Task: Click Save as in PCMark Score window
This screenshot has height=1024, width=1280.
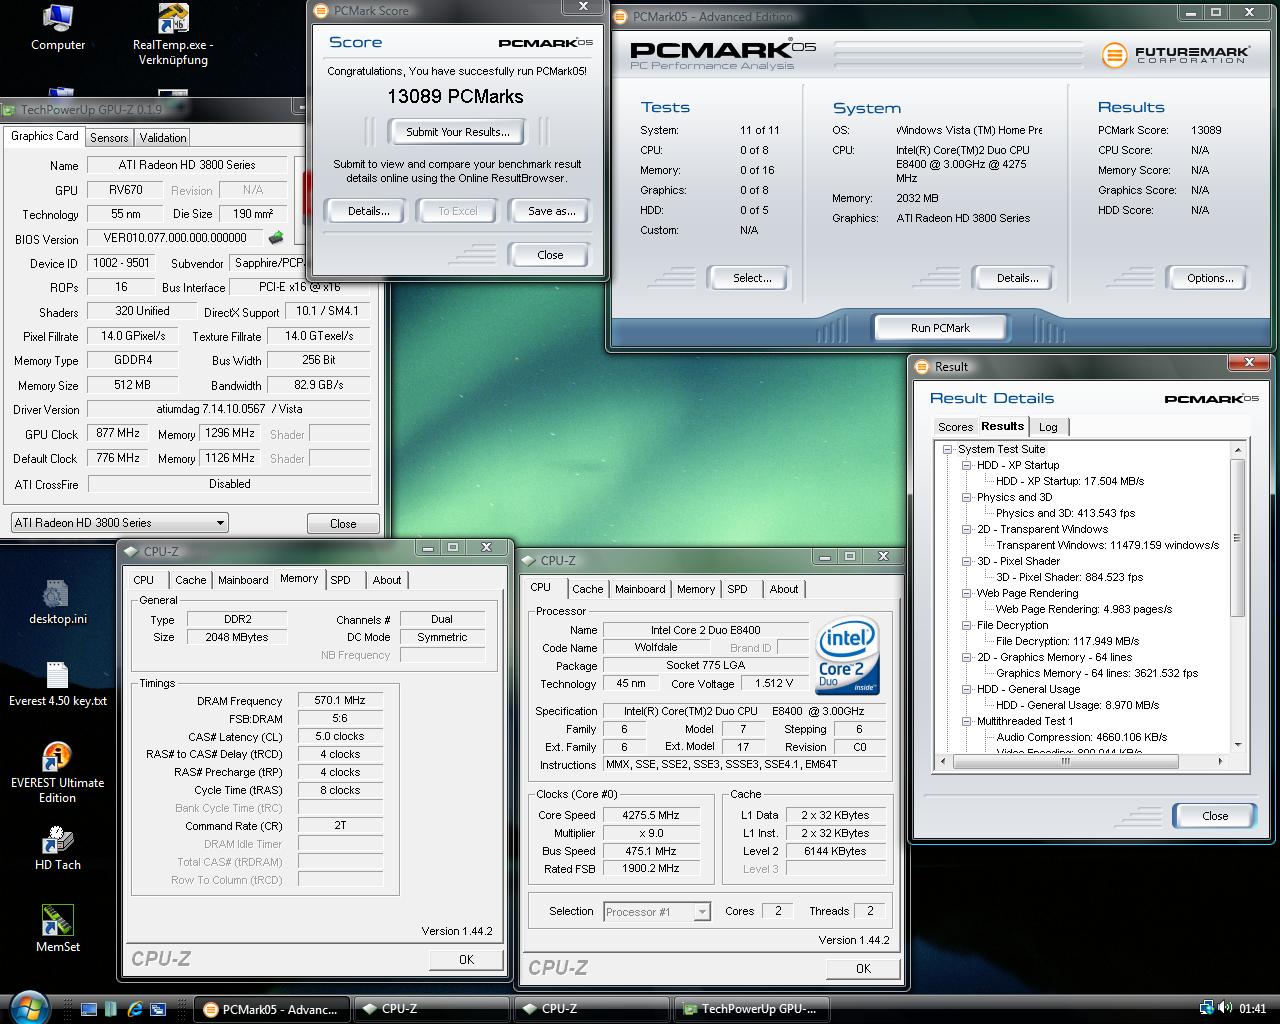Action: click(552, 211)
